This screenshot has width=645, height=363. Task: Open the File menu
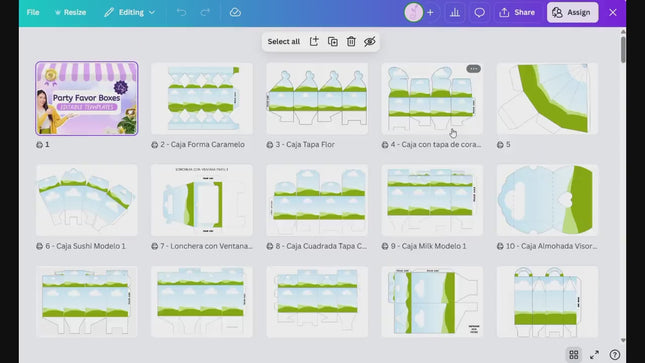point(33,12)
